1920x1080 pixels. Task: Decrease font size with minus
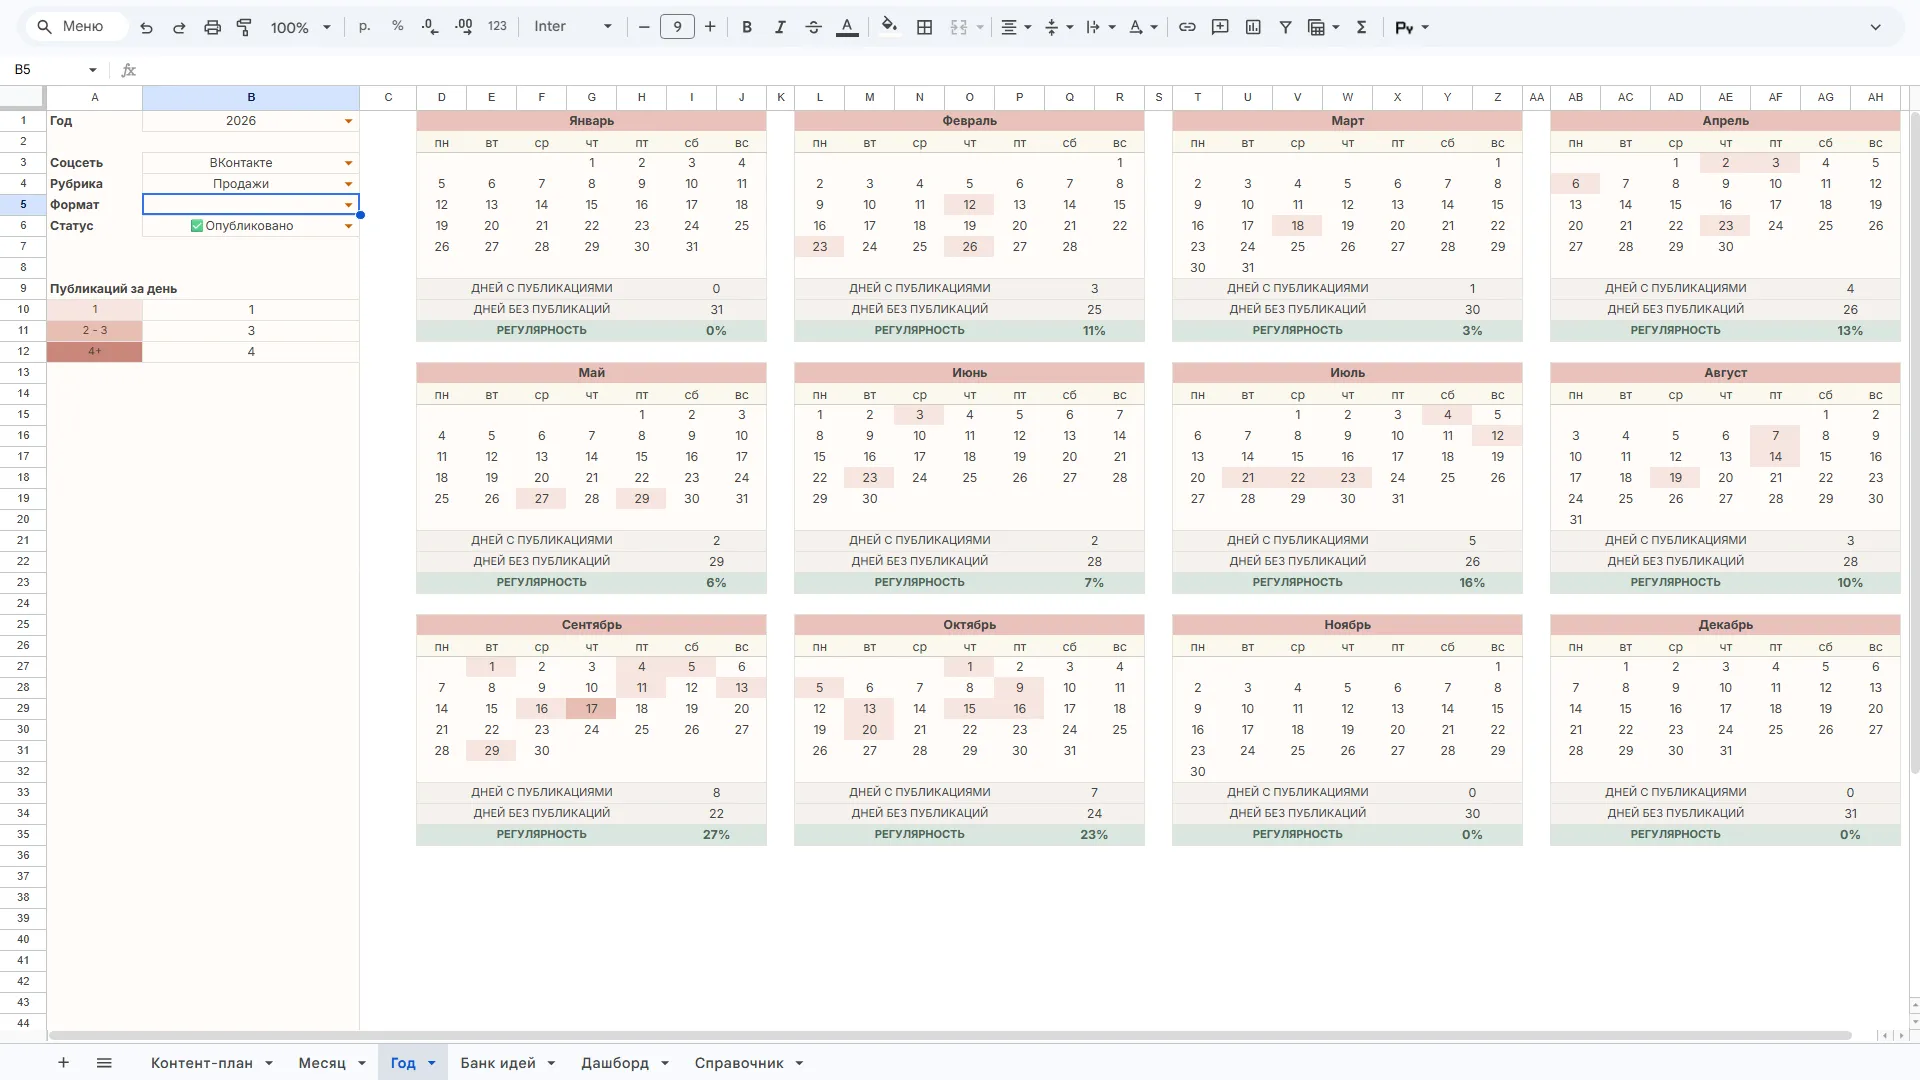click(x=644, y=27)
